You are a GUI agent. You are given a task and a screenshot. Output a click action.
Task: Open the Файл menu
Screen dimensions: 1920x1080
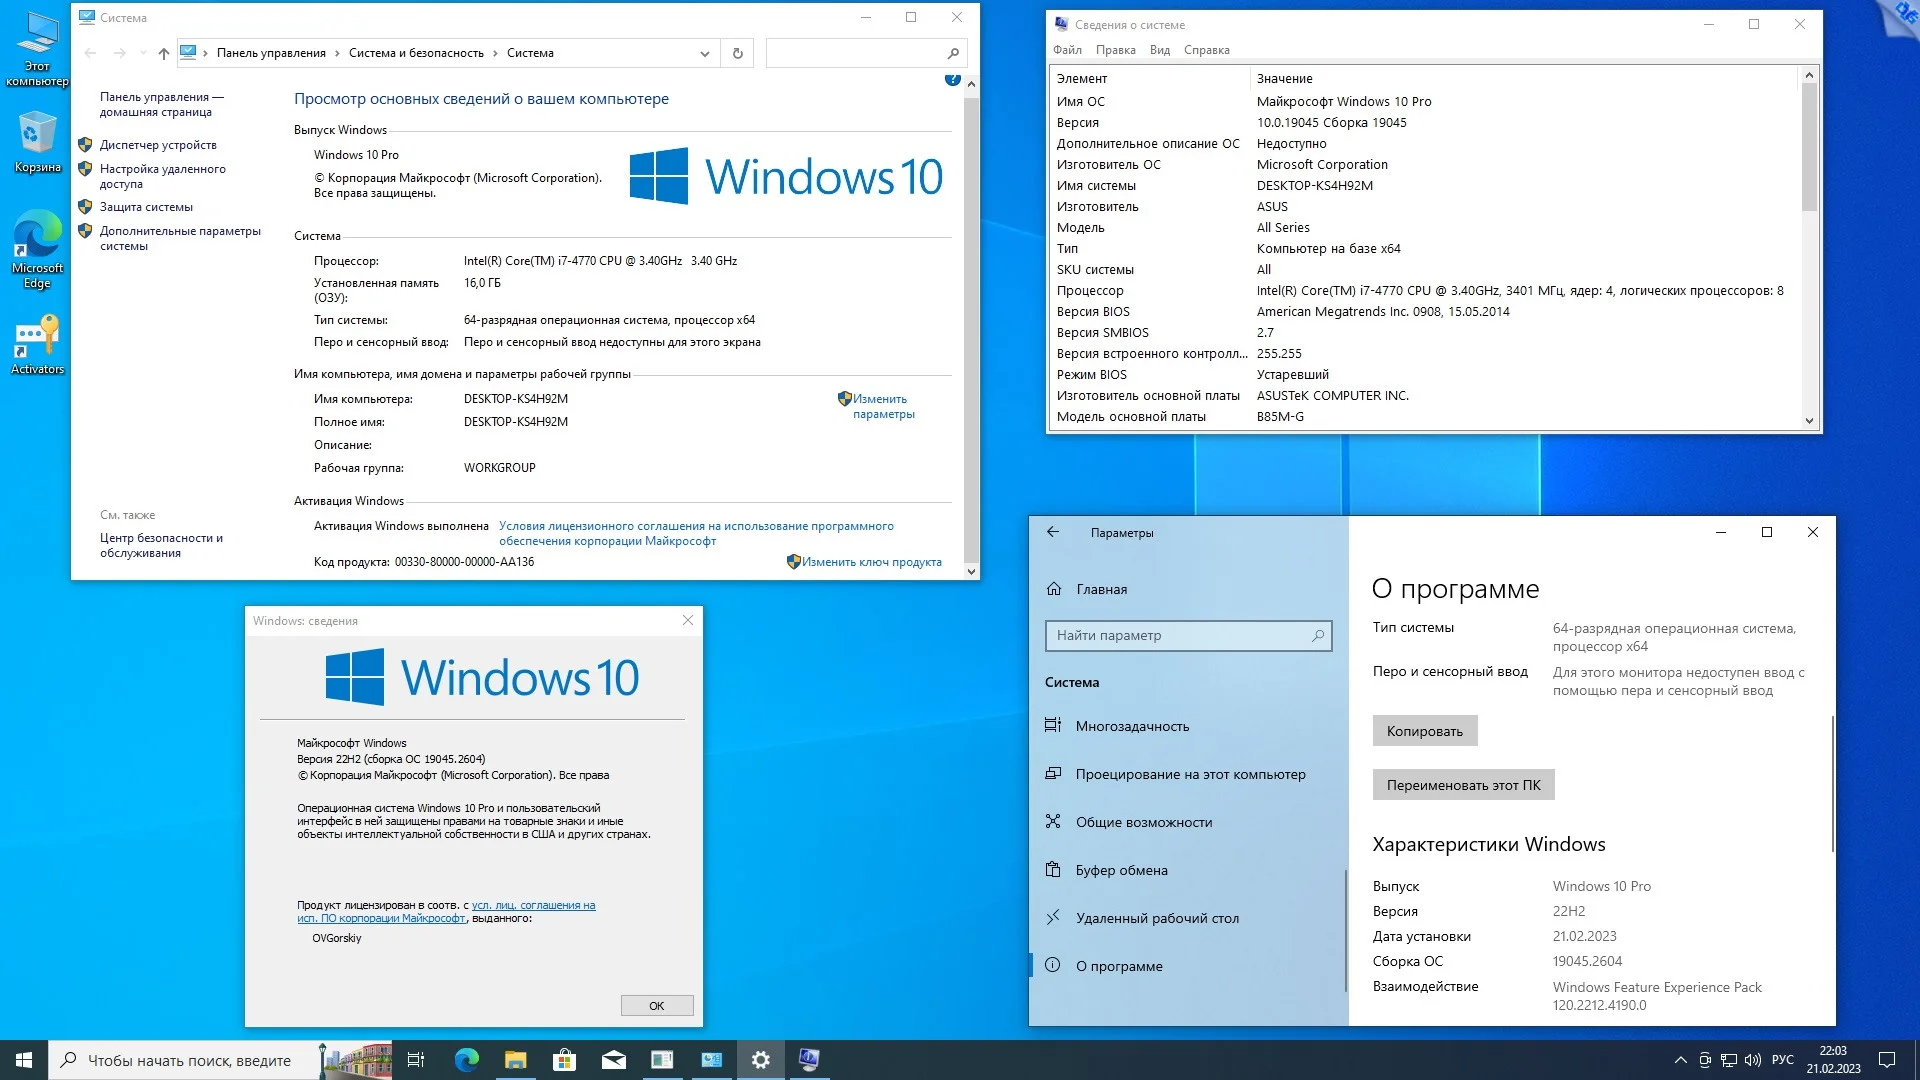point(1067,50)
